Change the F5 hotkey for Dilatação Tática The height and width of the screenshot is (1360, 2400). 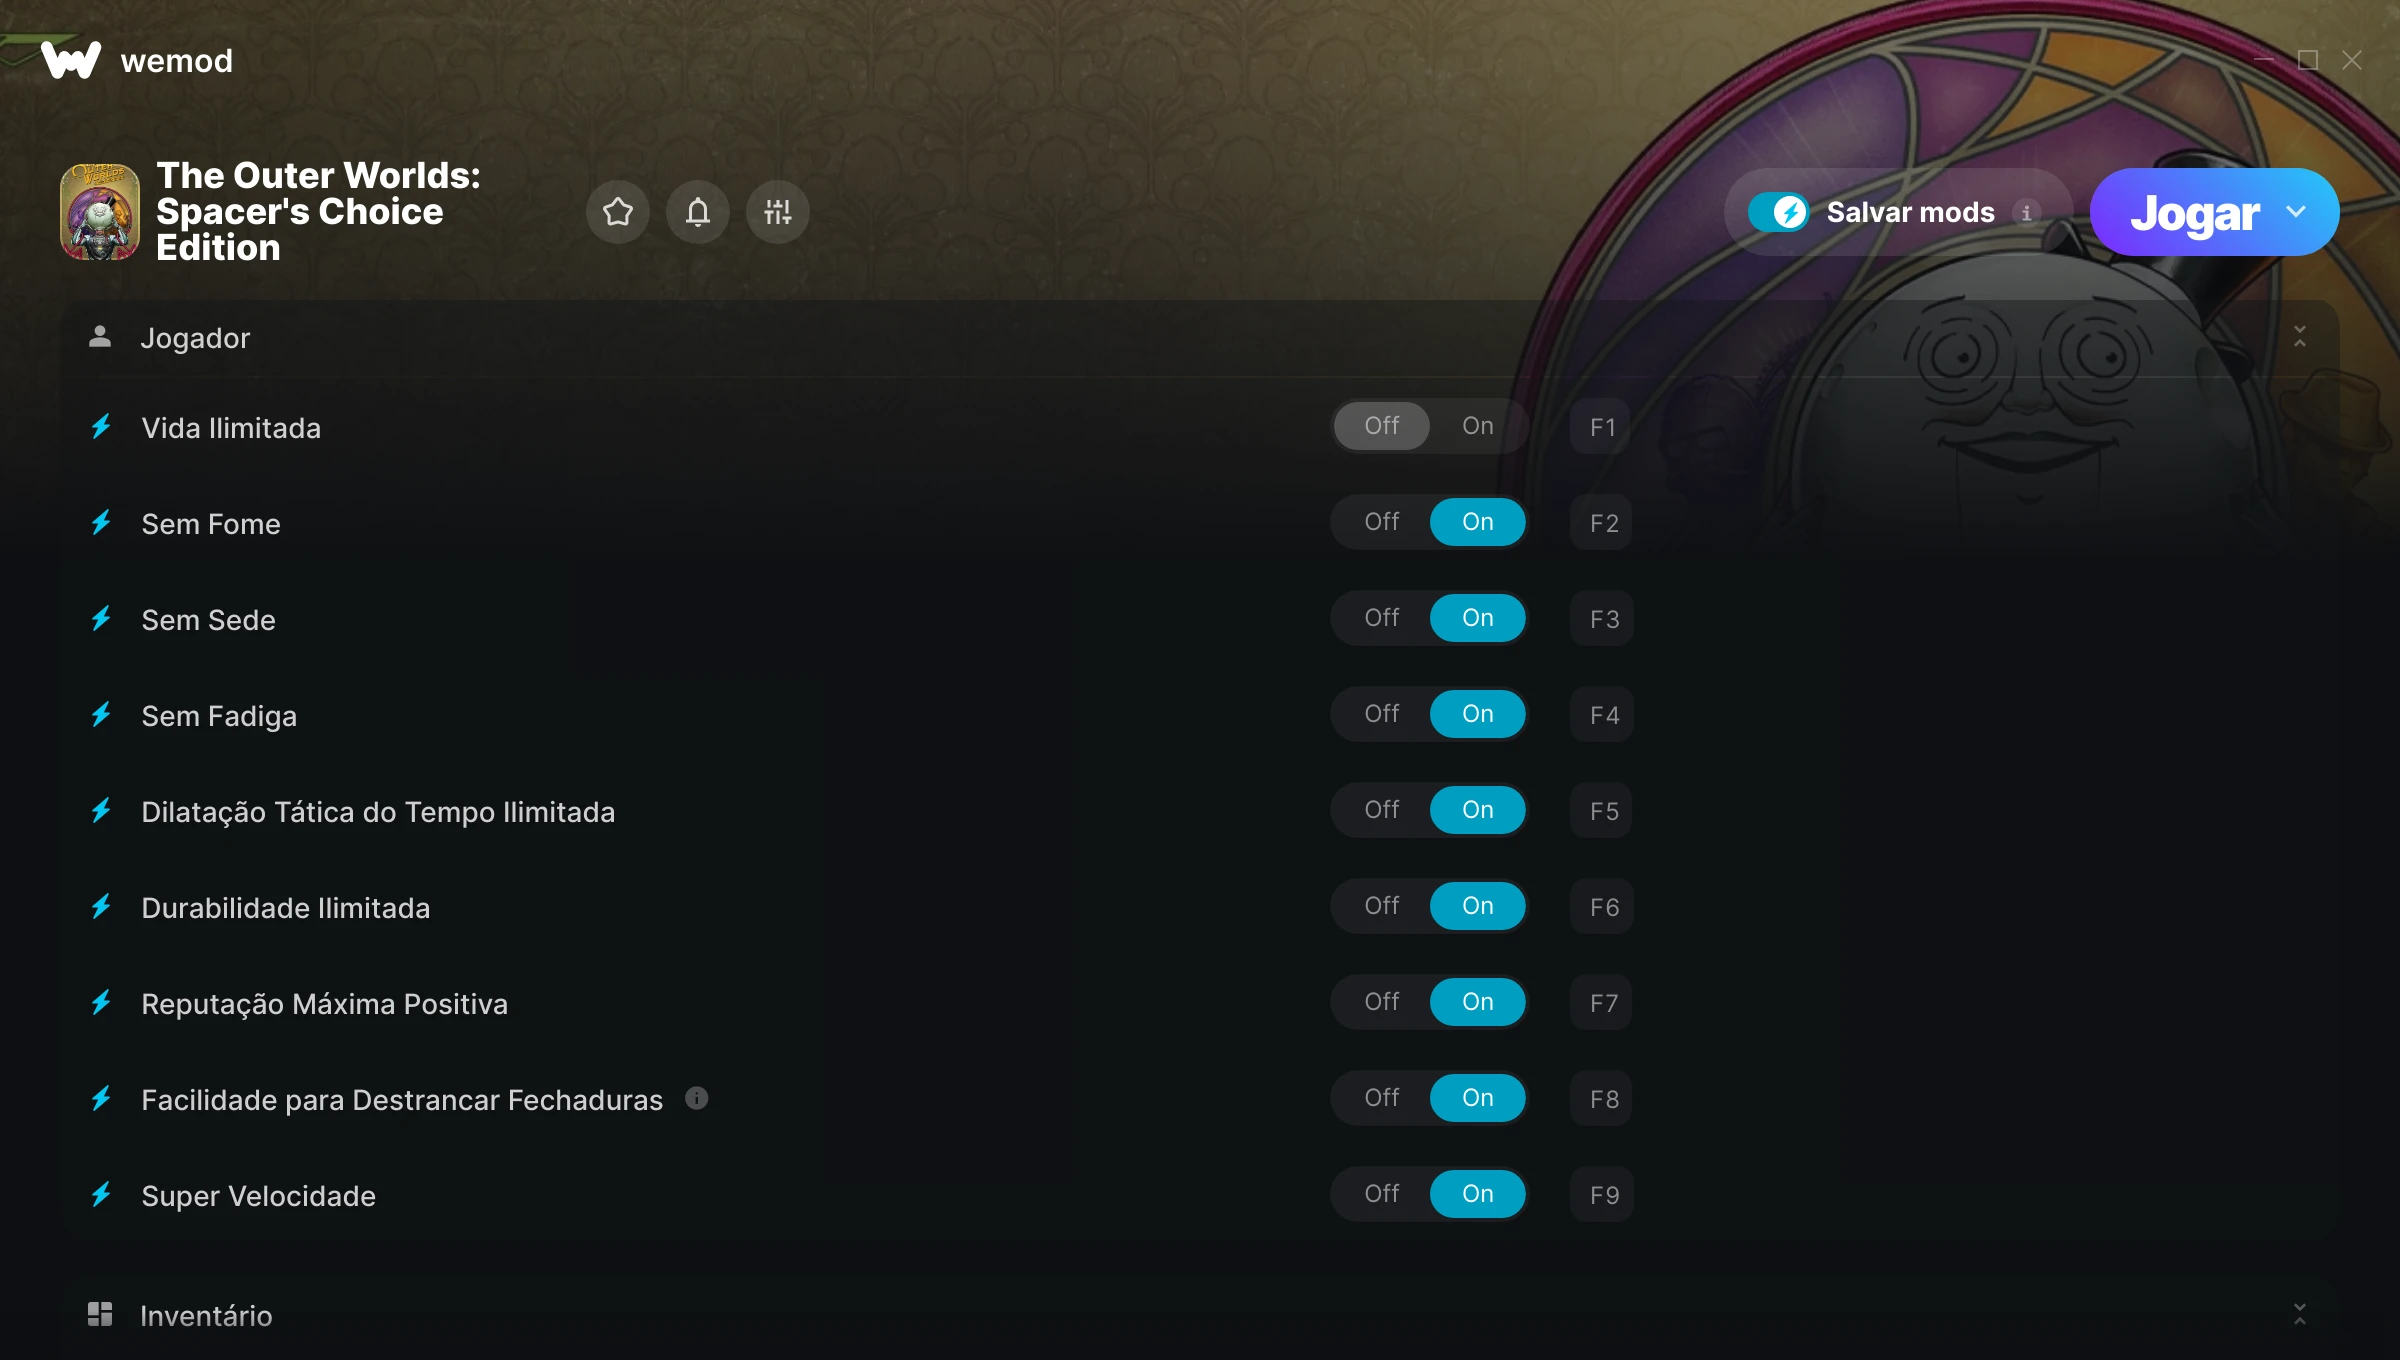1602,811
